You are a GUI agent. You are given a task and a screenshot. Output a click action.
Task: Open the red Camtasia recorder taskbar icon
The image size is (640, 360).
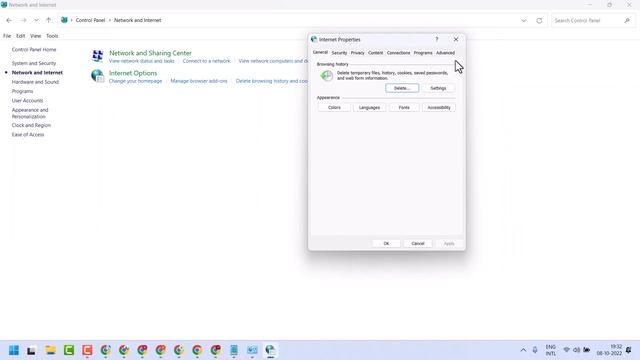pos(87,350)
